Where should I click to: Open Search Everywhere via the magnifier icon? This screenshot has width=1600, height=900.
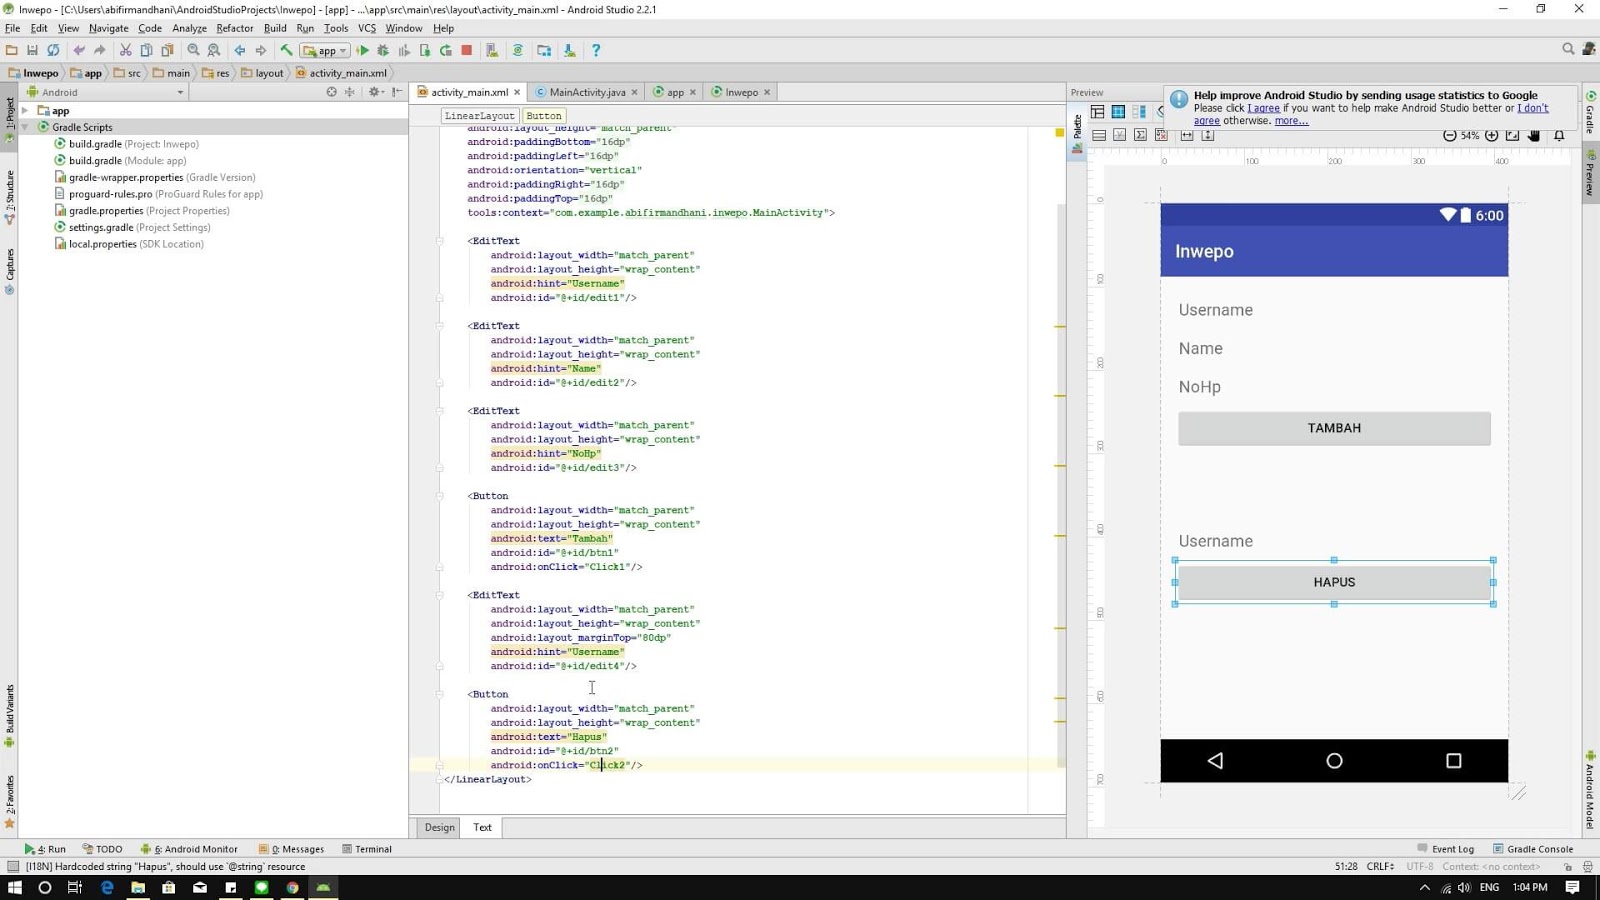[x=1566, y=48]
